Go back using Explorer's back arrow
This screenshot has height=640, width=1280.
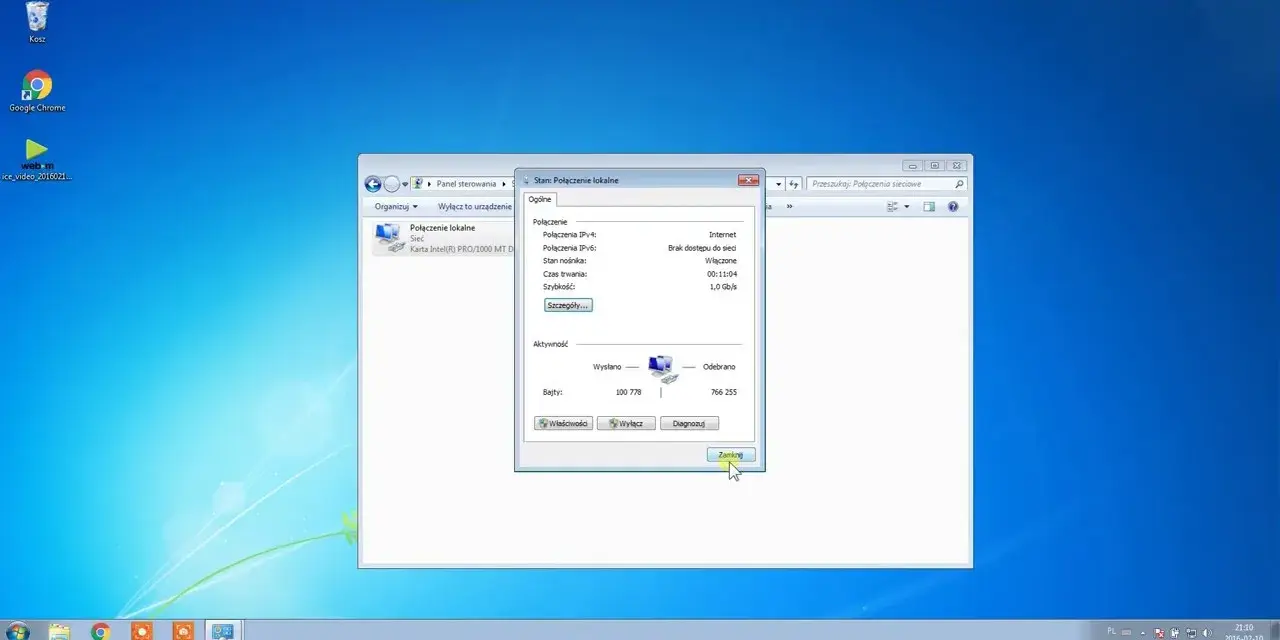pyautogui.click(x=373, y=184)
